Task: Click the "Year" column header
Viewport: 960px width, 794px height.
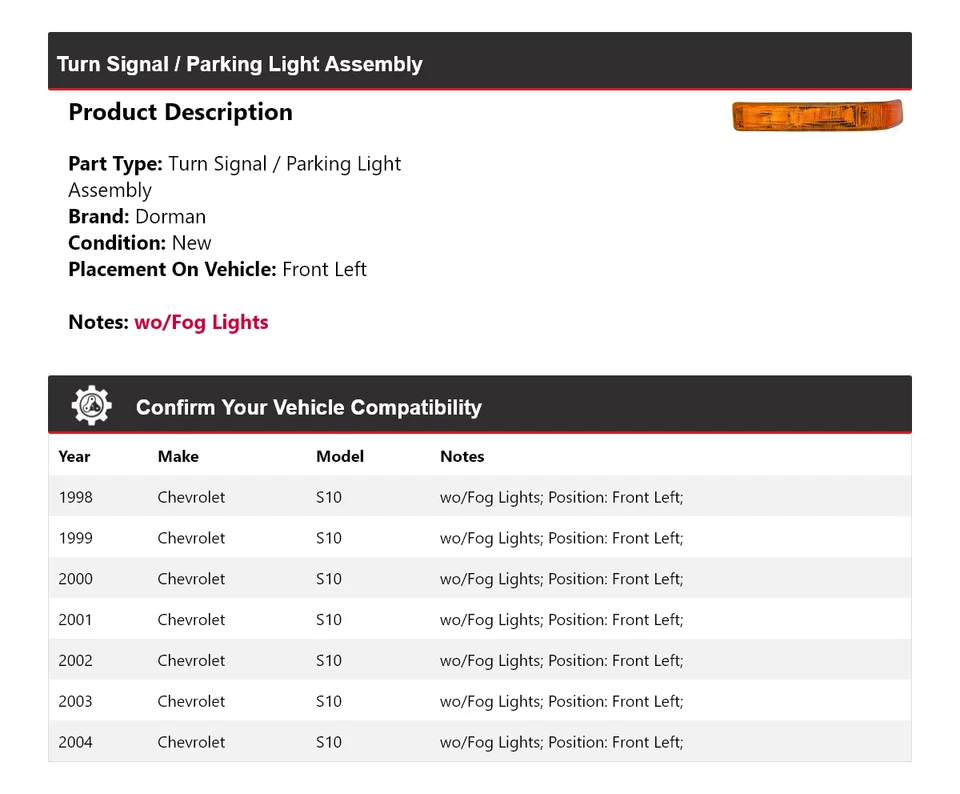Action: [74, 456]
